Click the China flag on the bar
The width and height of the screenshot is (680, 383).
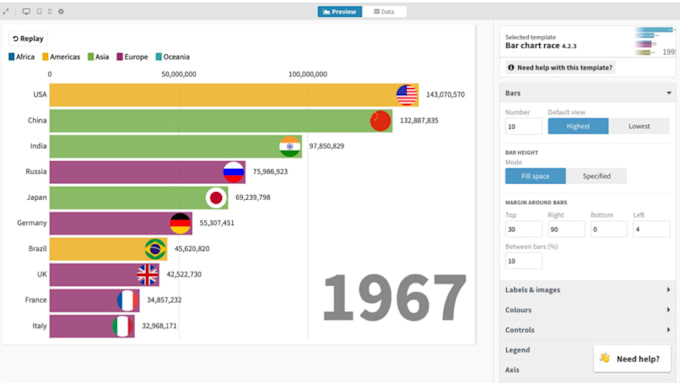point(380,121)
